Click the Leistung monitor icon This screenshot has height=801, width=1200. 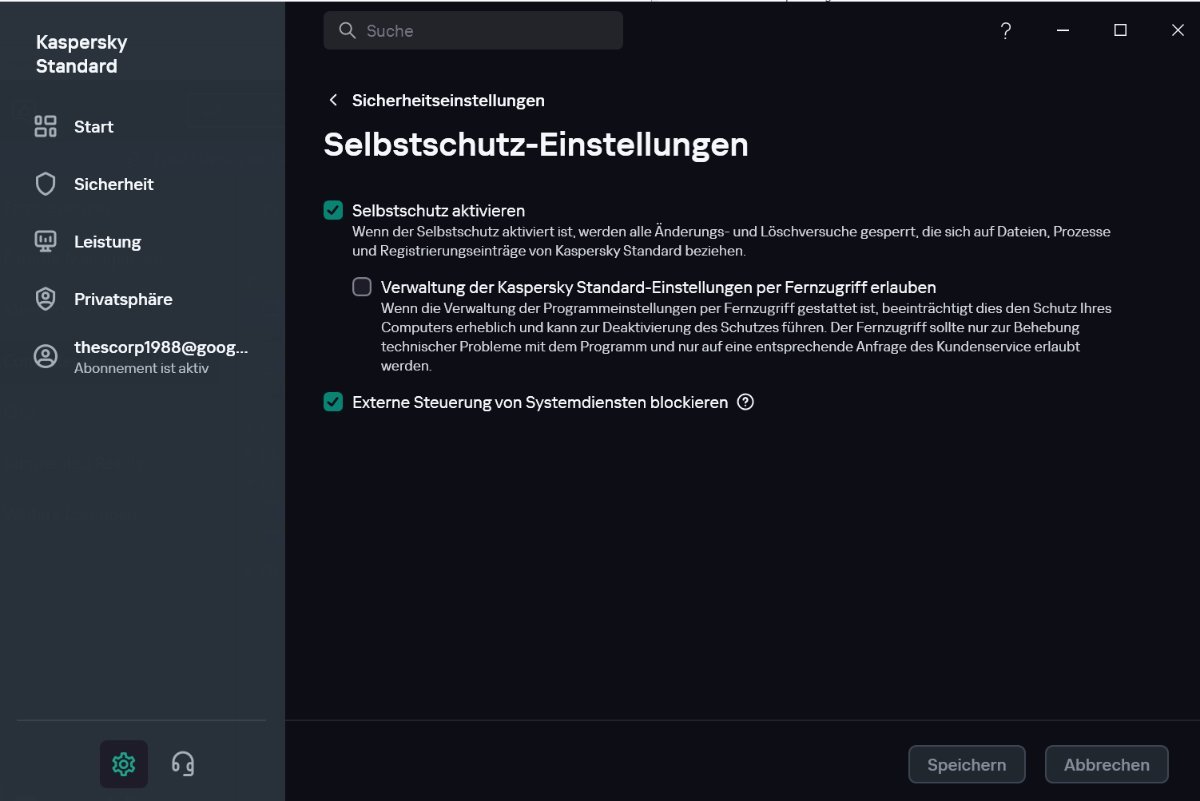click(46, 241)
